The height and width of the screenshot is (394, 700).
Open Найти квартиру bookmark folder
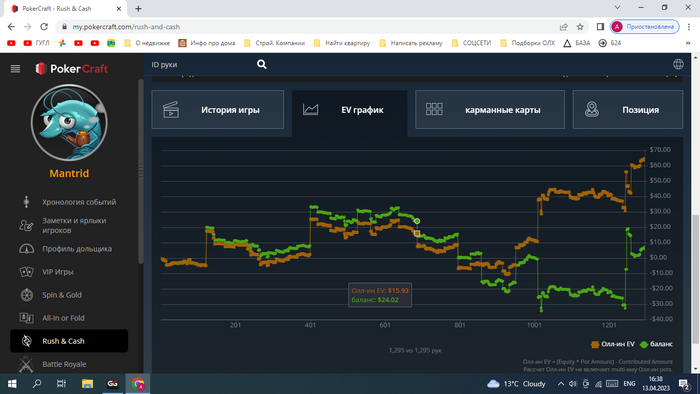tap(342, 43)
